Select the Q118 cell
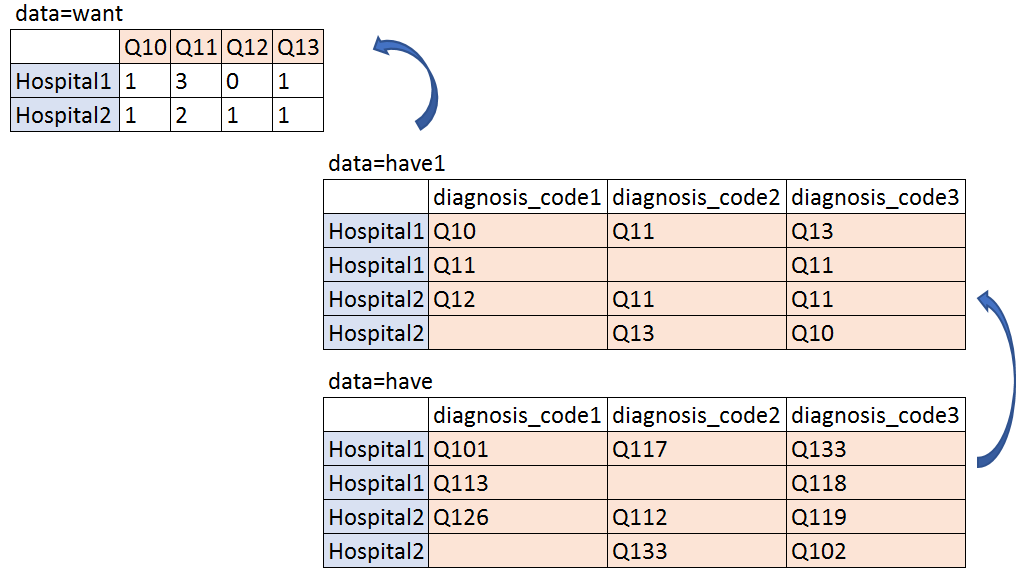1025x587 pixels. (876, 483)
